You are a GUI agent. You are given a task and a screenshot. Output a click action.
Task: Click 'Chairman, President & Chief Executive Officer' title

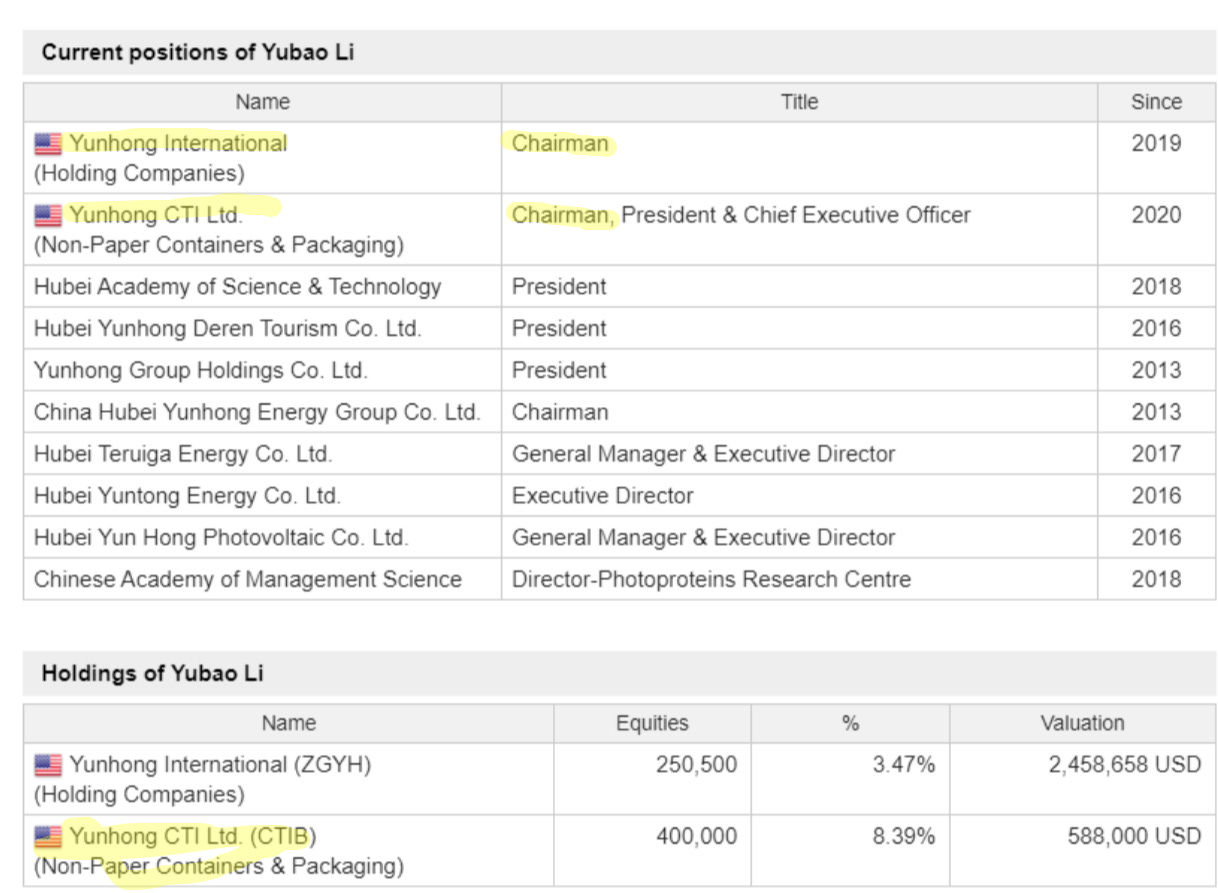coord(741,215)
